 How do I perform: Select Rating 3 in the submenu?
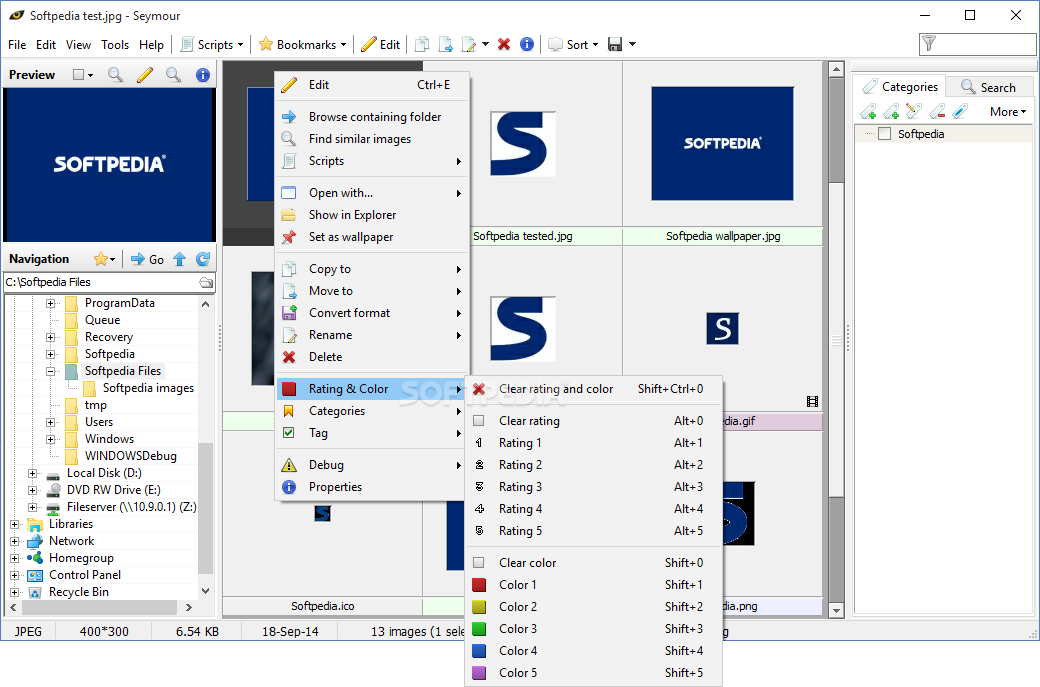click(594, 487)
